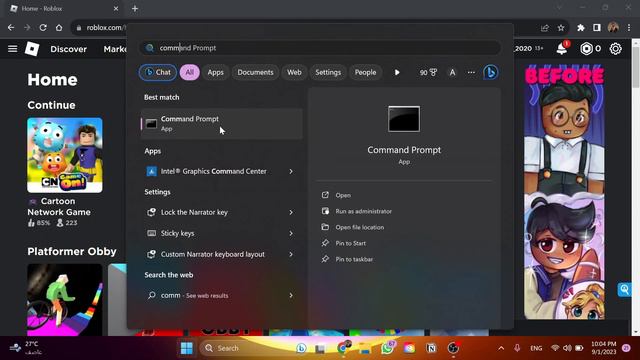Reload the Roblox page

coord(43,27)
